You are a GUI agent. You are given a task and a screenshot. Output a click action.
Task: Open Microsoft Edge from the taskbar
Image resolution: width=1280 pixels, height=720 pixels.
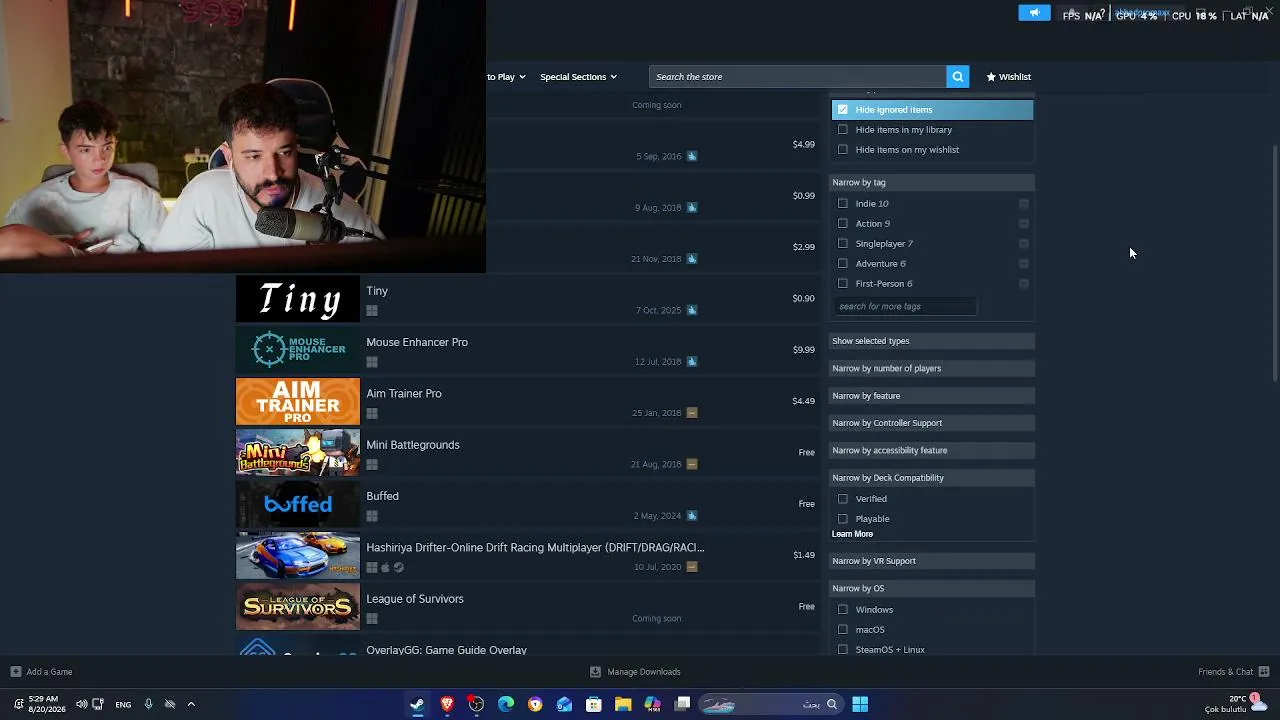point(506,704)
